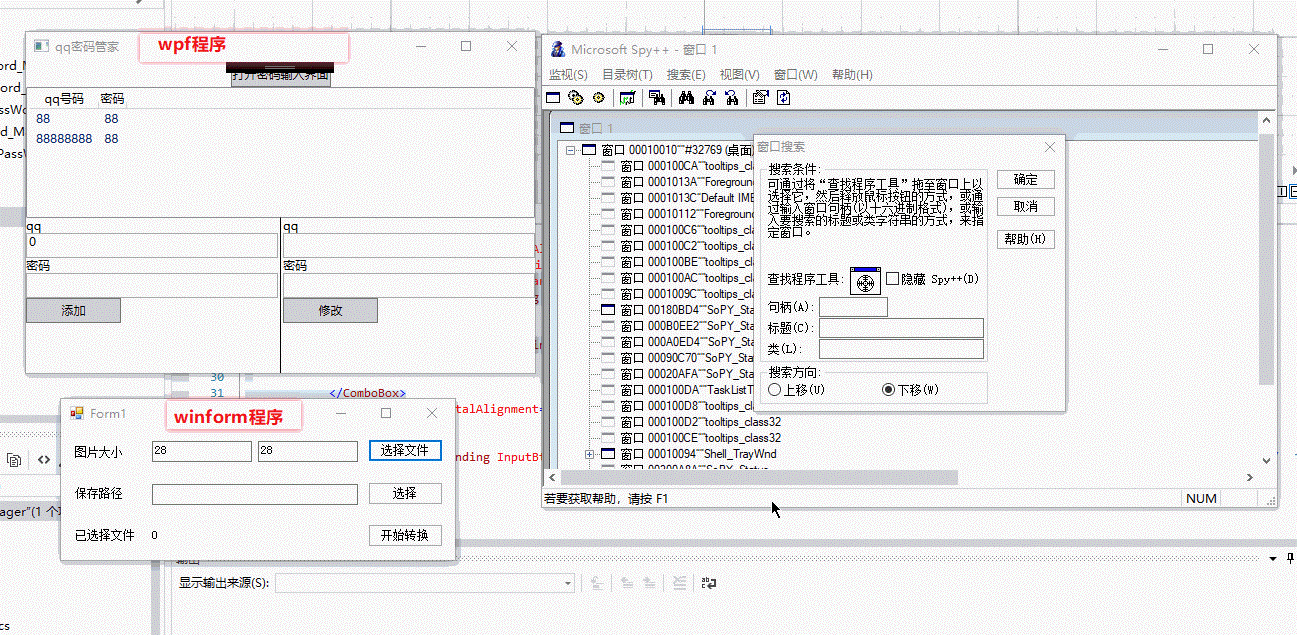Select tree row 窗口 000100D2 tooltips_class32

pyautogui.click(x=701, y=422)
